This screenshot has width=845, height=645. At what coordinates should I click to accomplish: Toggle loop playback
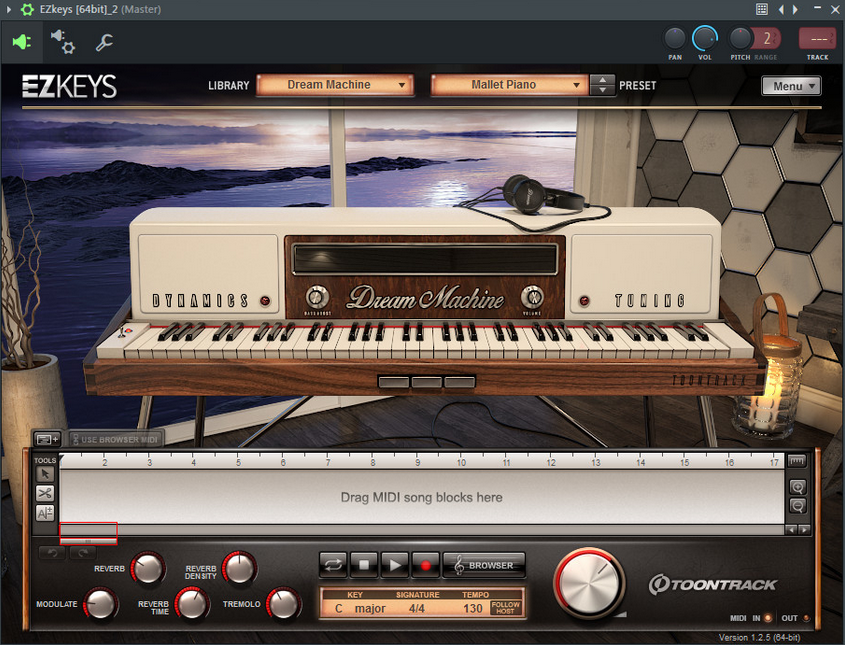click(333, 565)
